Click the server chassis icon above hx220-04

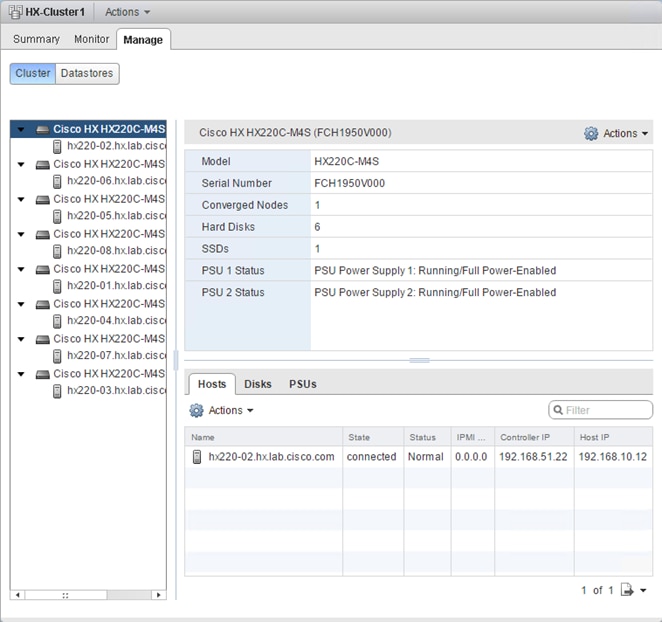[x=43, y=305]
